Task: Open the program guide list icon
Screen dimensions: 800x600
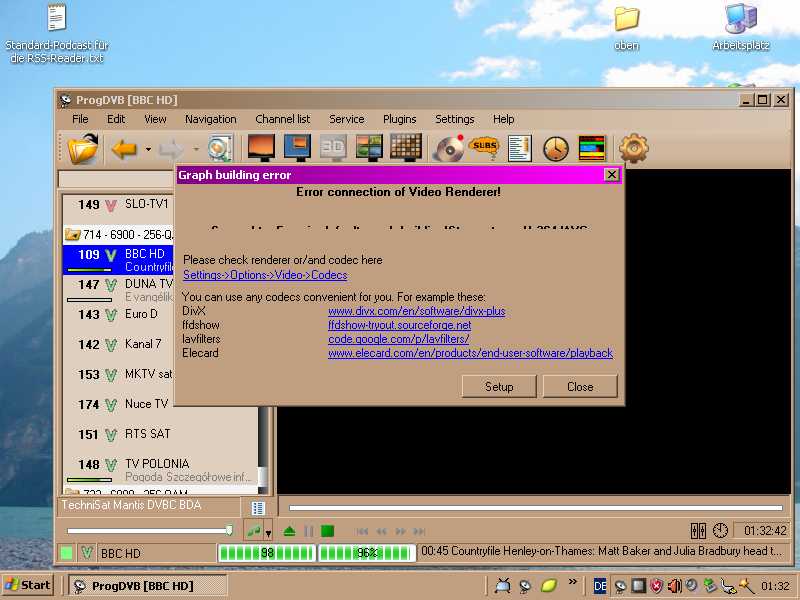Action: coord(520,149)
